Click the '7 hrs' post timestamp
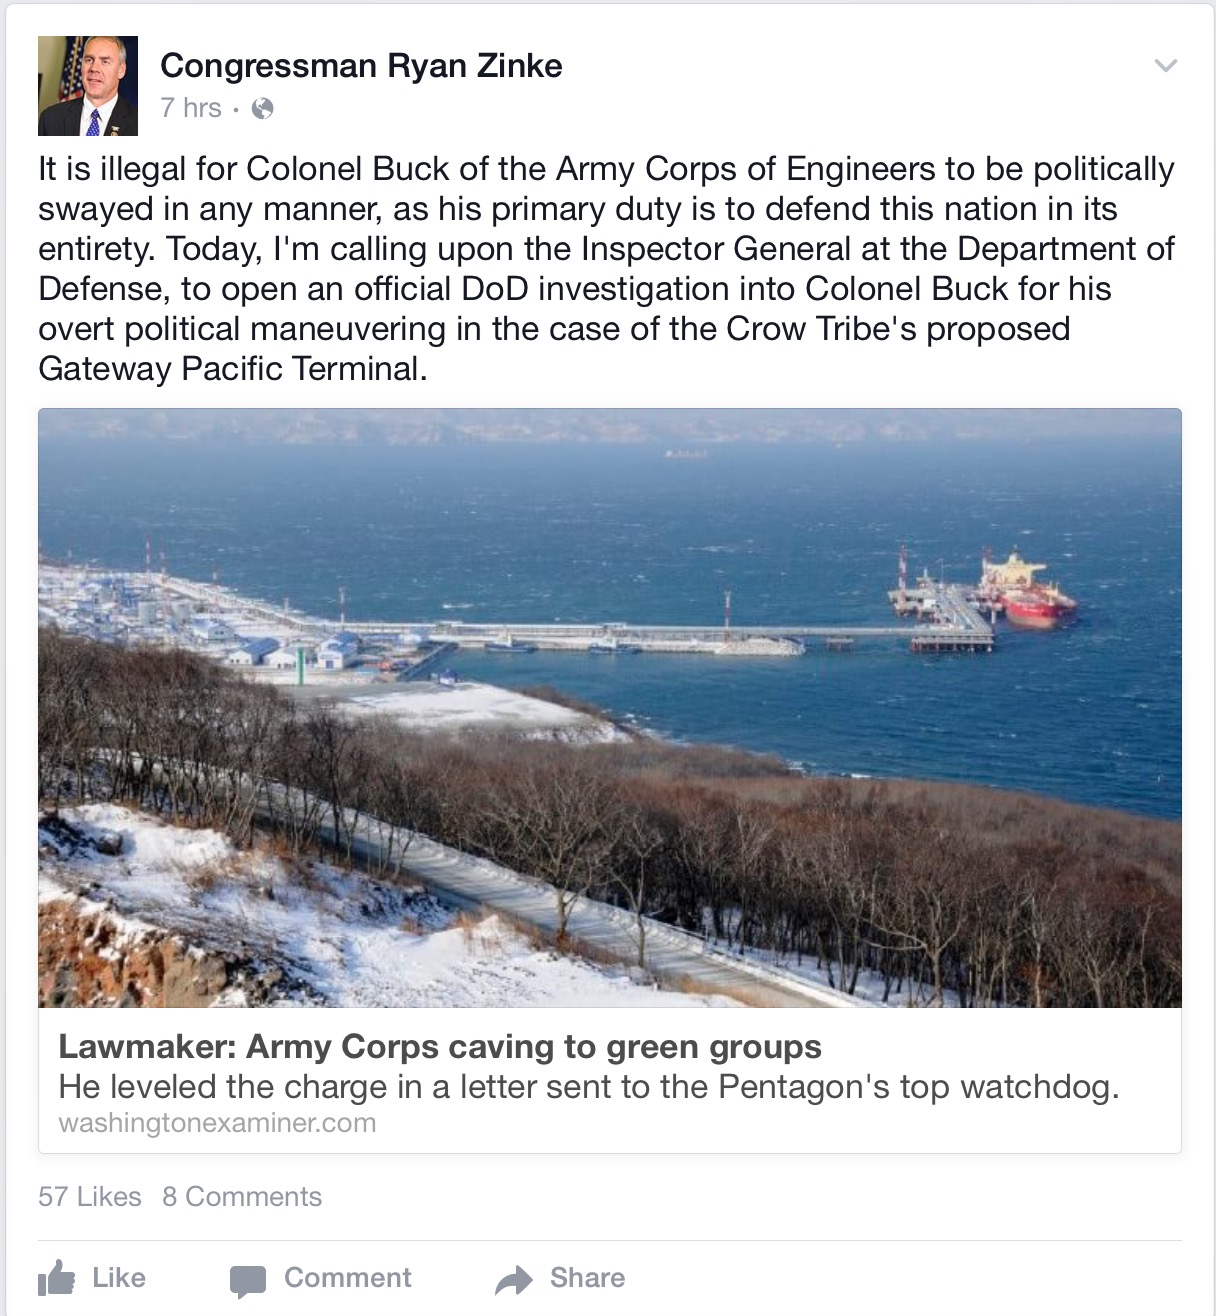 pyautogui.click(x=191, y=108)
